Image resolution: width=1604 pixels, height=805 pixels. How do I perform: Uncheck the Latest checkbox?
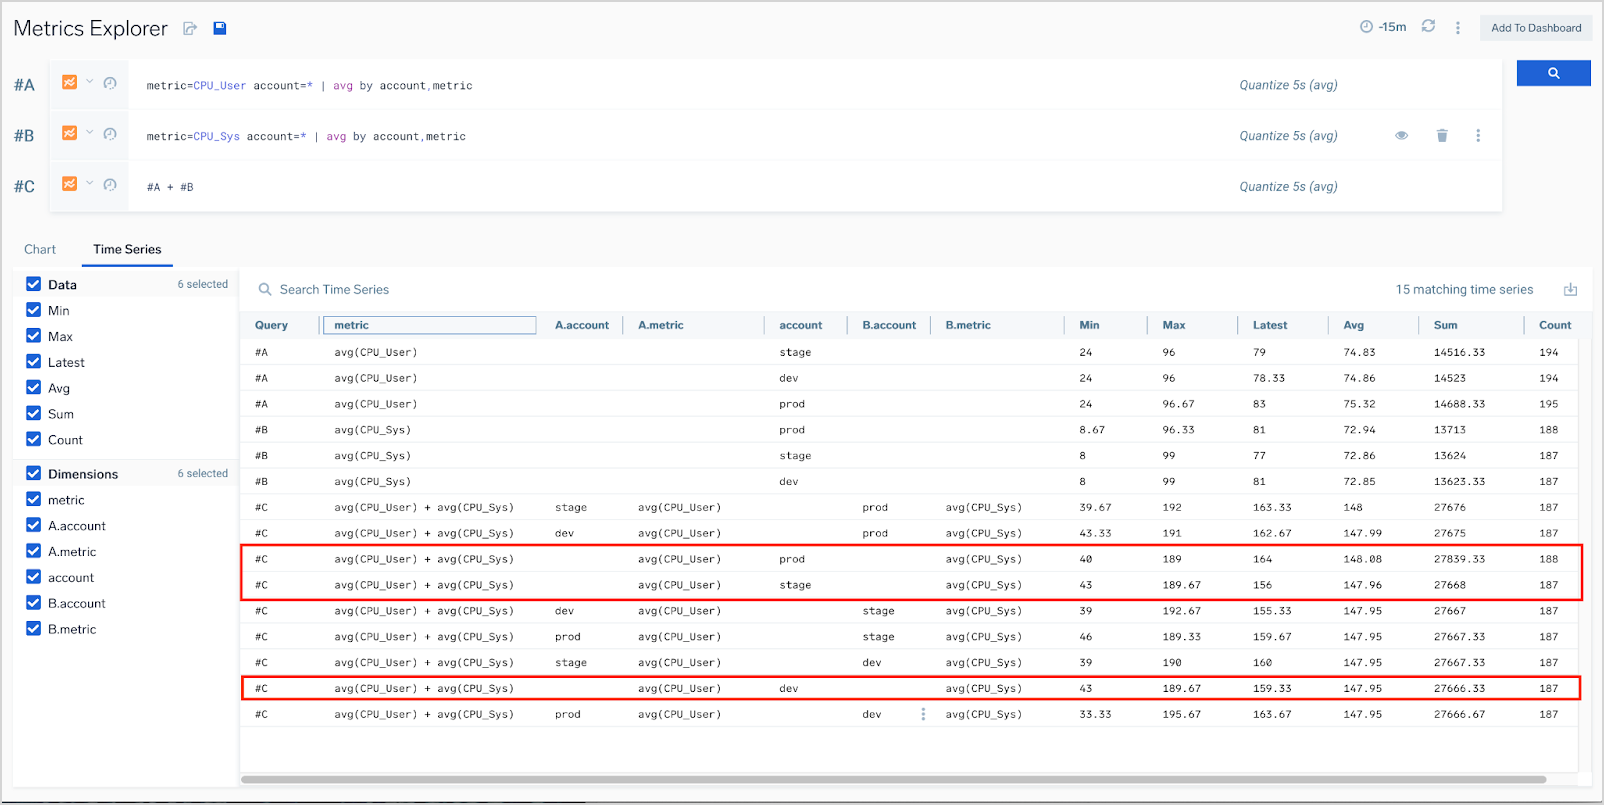pyautogui.click(x=34, y=362)
